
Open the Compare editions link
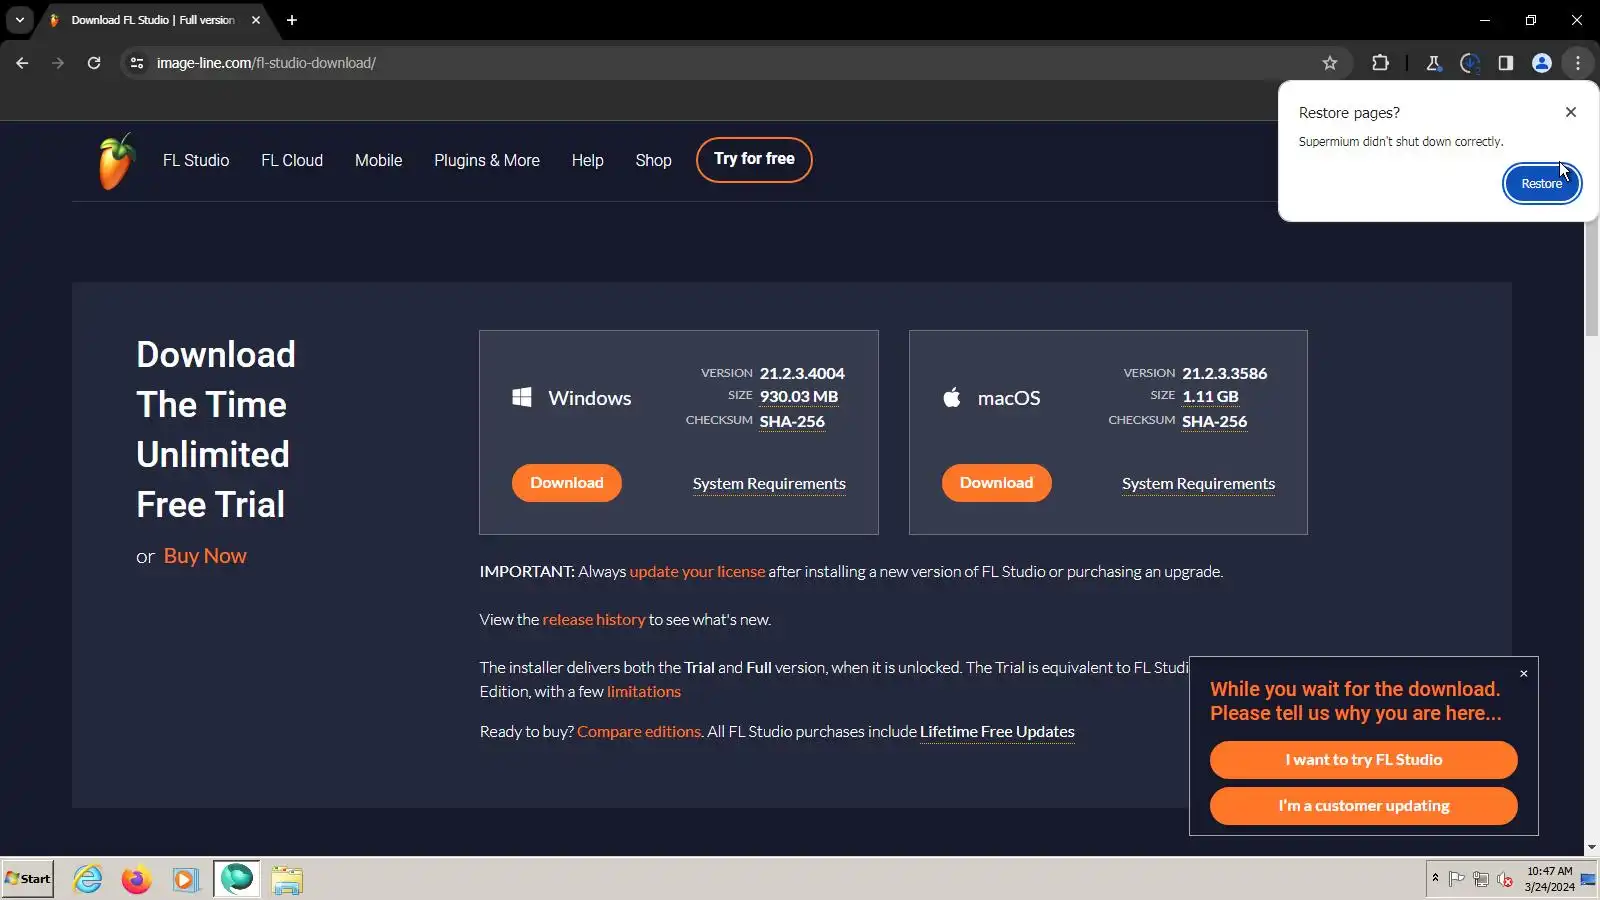639,732
